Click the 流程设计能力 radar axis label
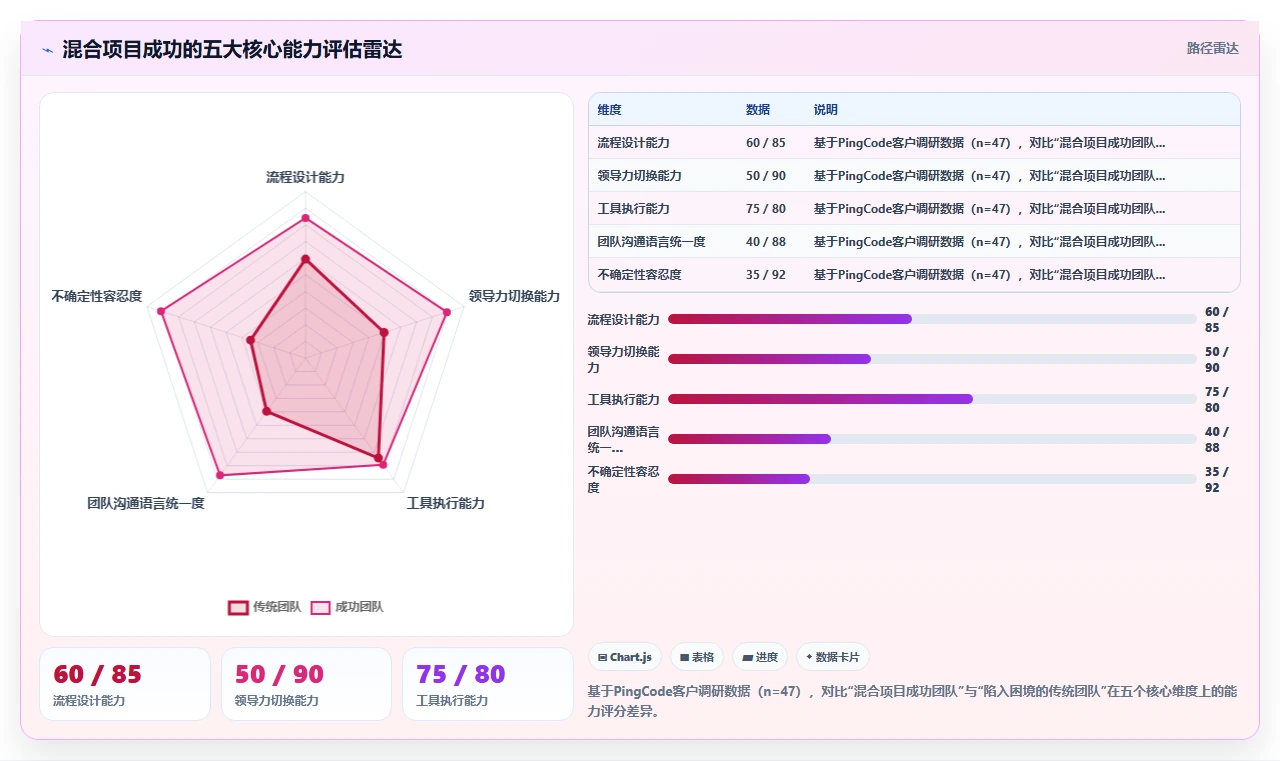Viewport: 1280px width, 761px height. tap(305, 178)
